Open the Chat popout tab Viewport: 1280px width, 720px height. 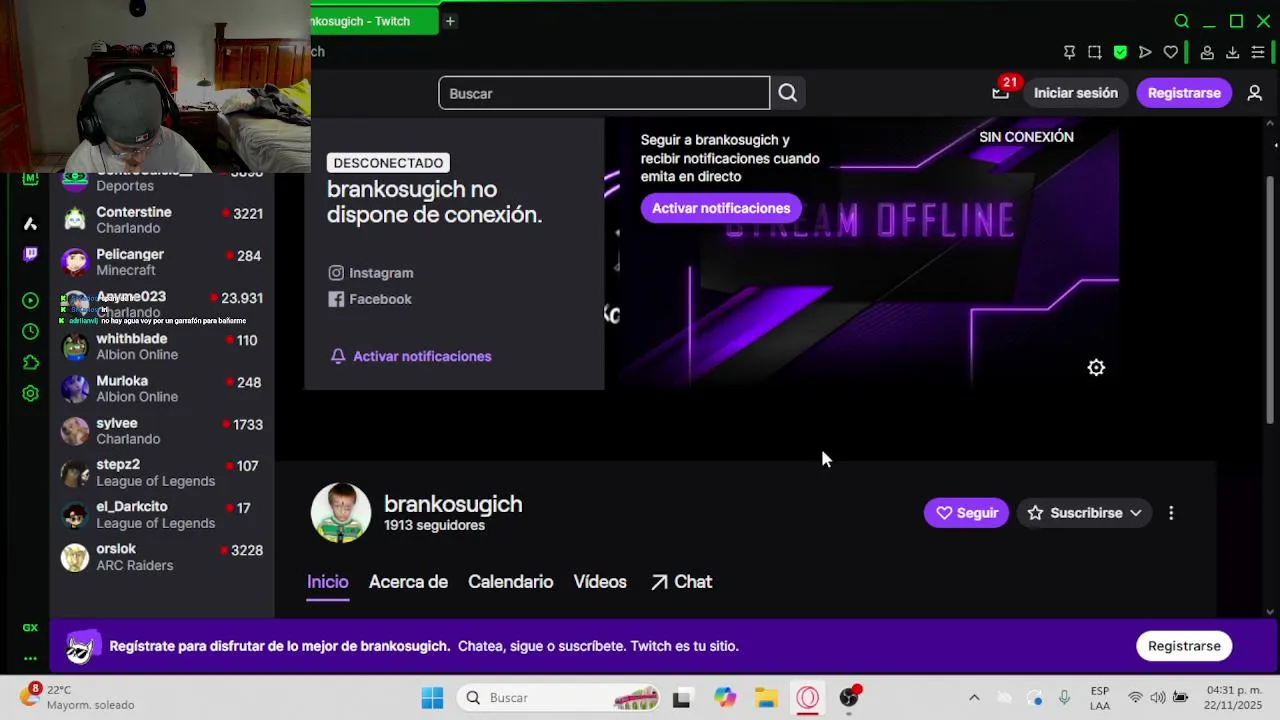coord(681,582)
